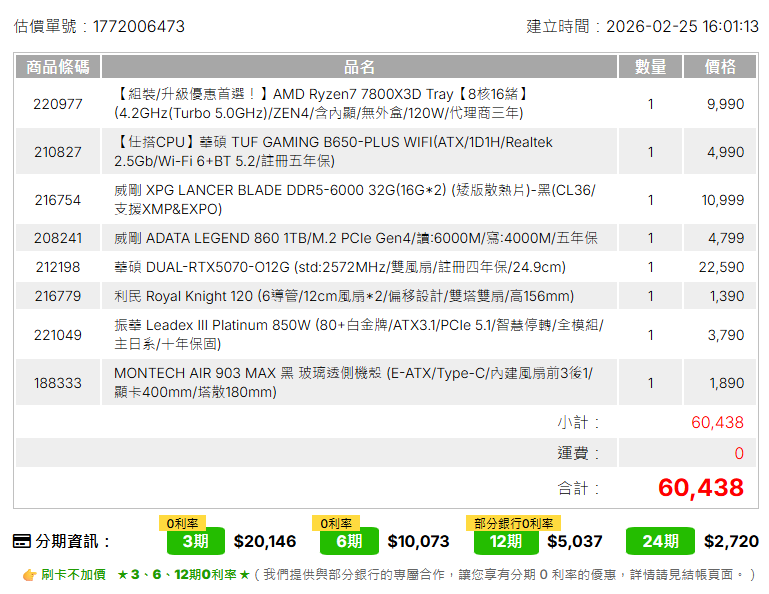Click the 6期 amount $10,073

pos(418,542)
